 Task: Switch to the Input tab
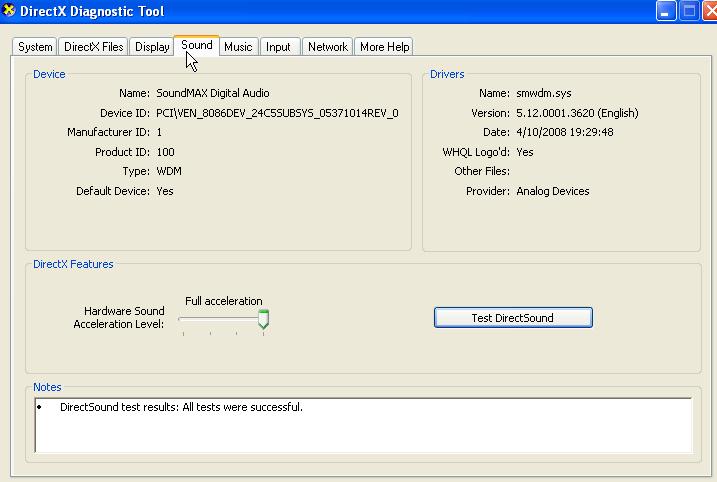(x=278, y=47)
